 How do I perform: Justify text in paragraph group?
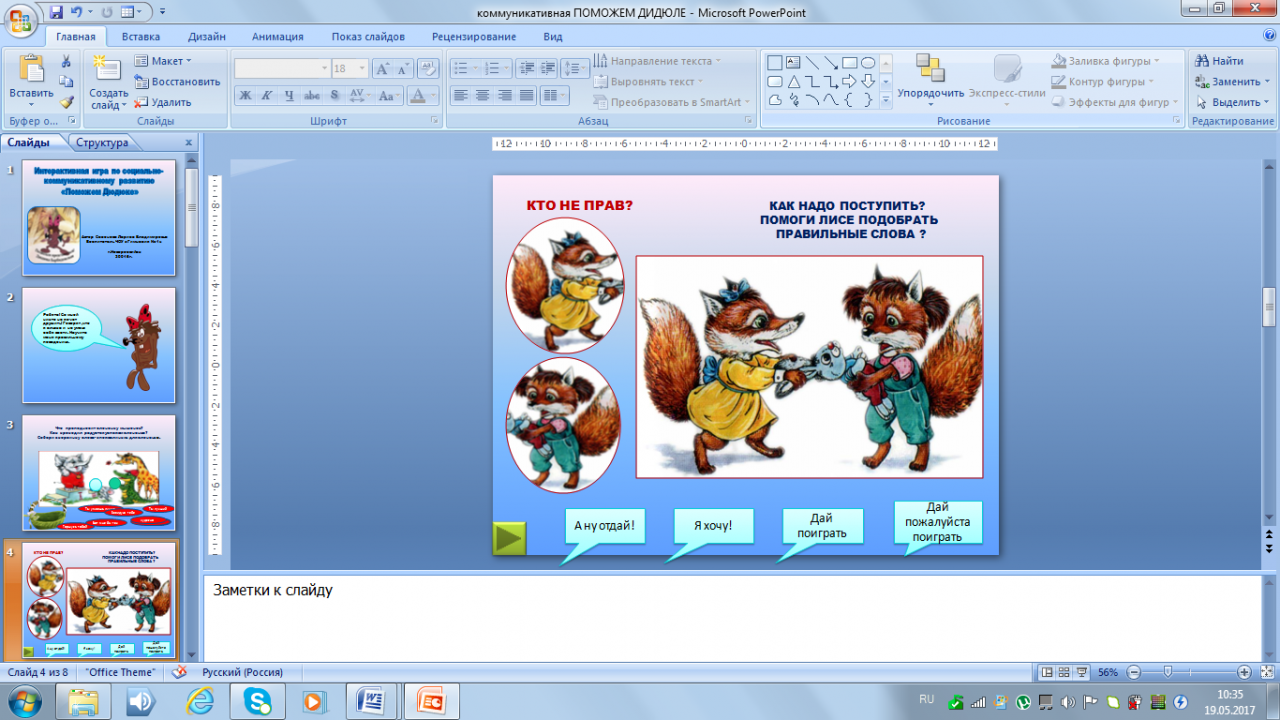526,96
